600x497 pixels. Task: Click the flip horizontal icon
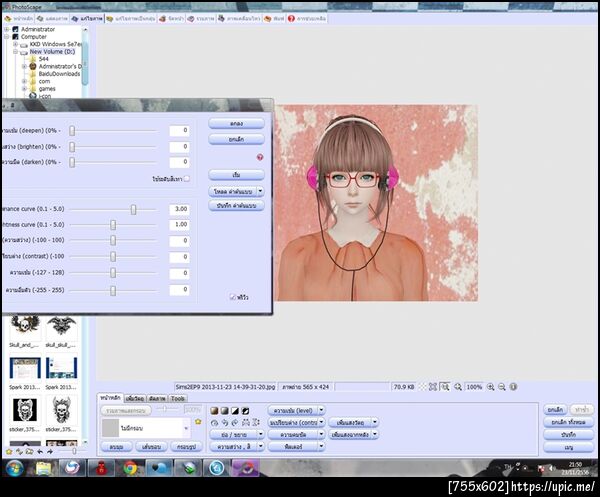tap(245, 423)
